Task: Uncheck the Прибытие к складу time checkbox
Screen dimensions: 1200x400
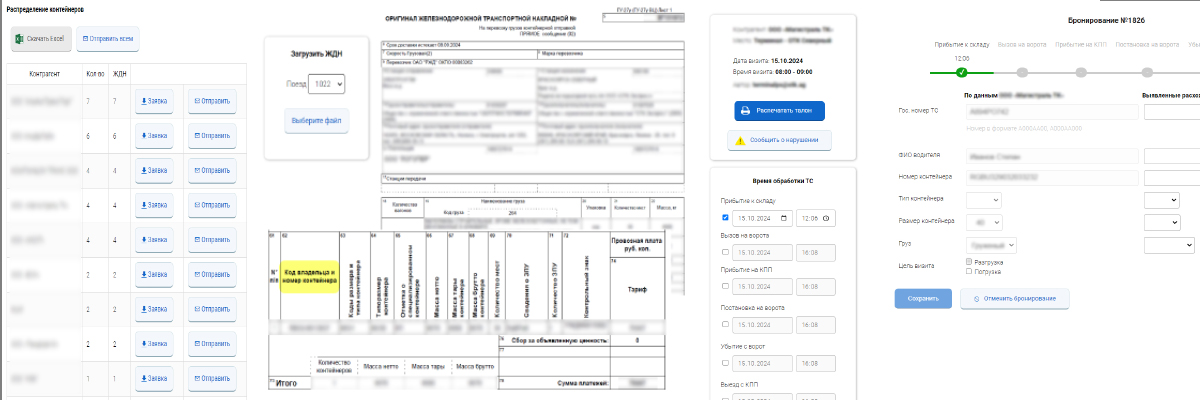Action: point(725,218)
